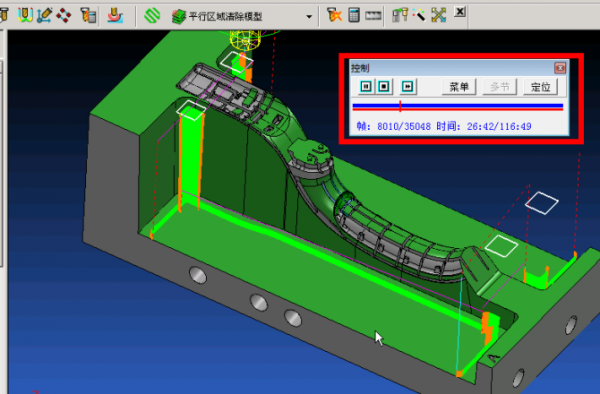This screenshot has height=394, width=600.
Task: Click the 菜单 button
Action: tap(459, 87)
